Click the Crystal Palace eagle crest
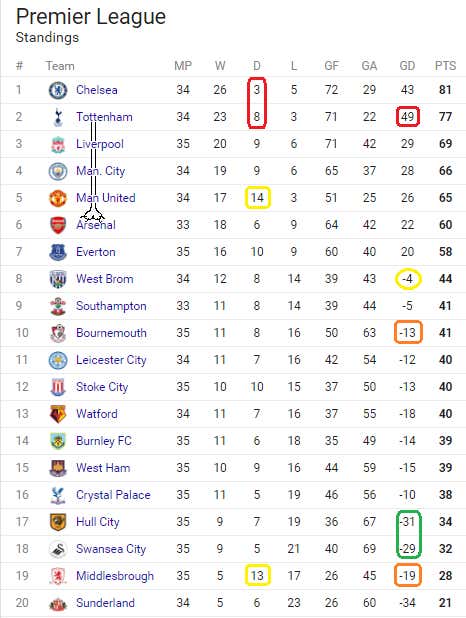The height and width of the screenshot is (618, 466). [x=58, y=495]
